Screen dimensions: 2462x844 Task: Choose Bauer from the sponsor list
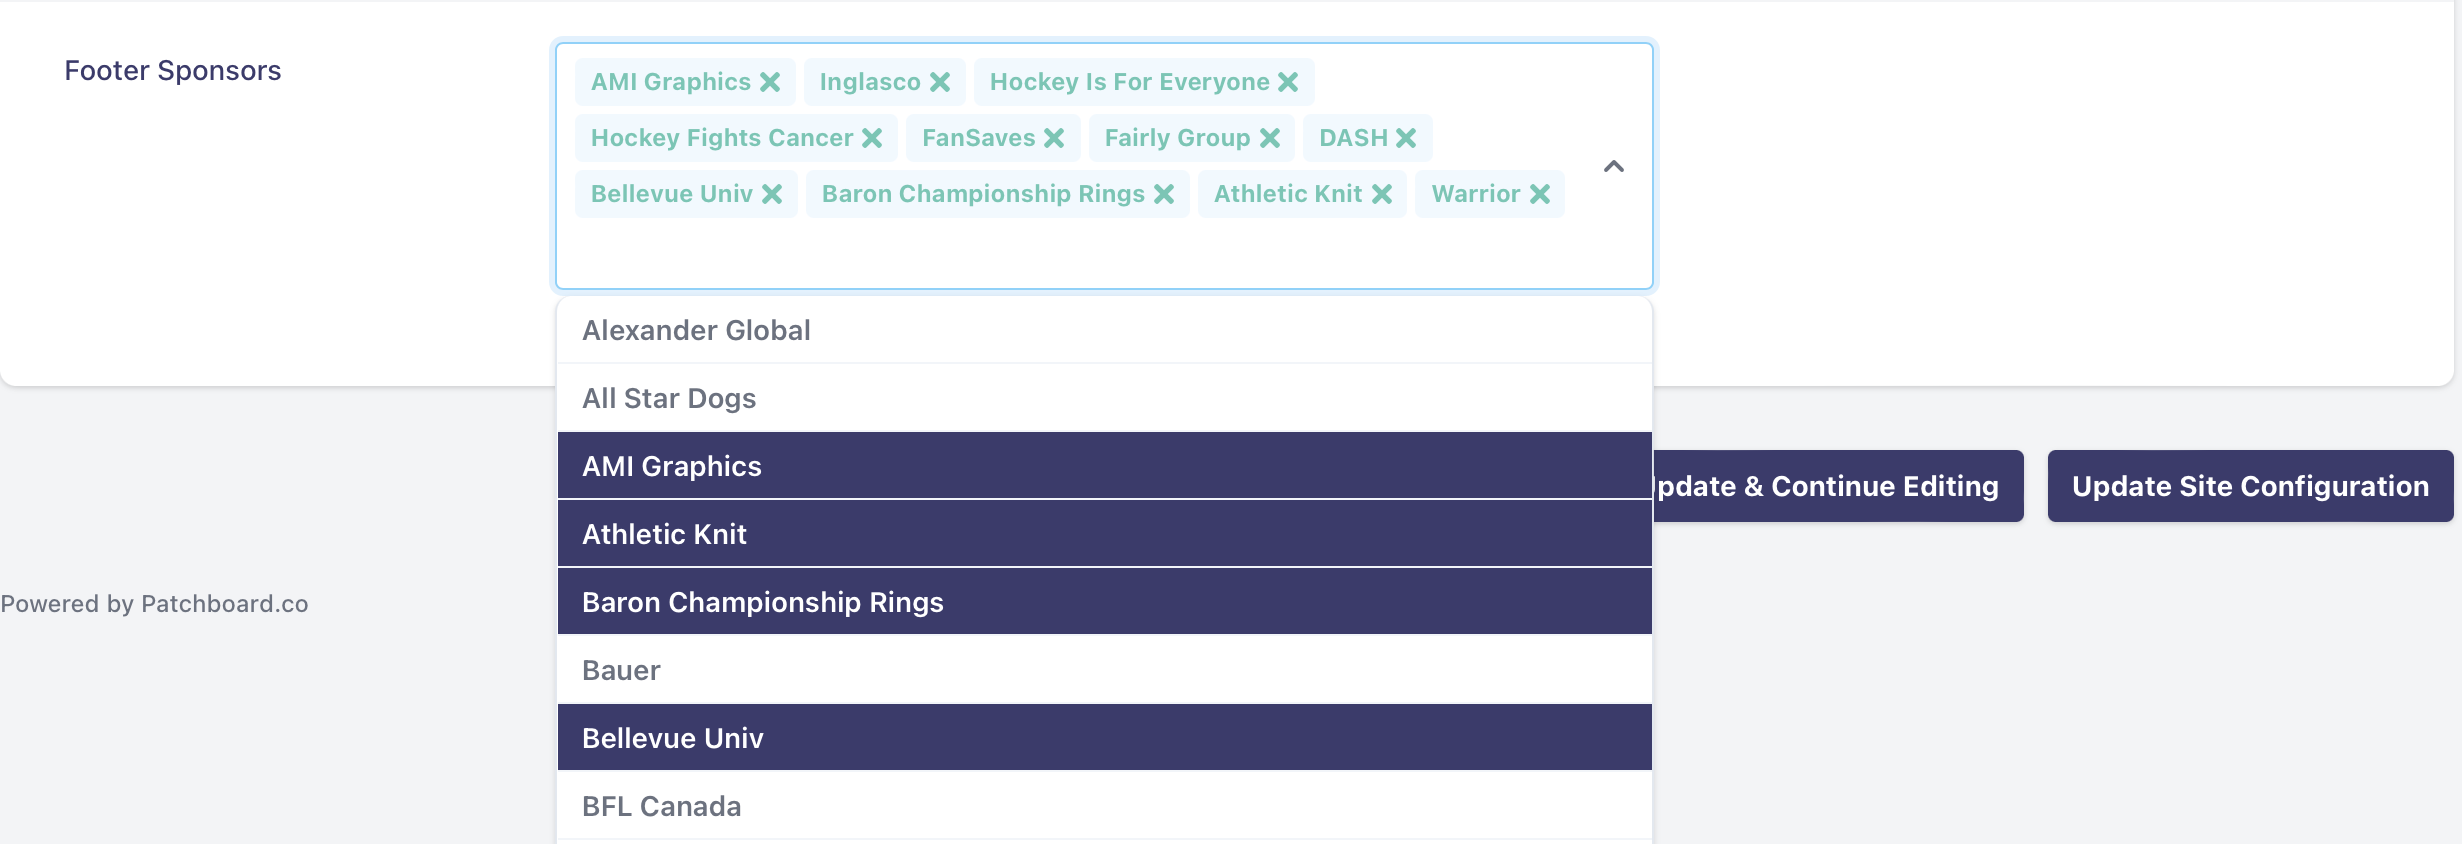(x=1104, y=670)
